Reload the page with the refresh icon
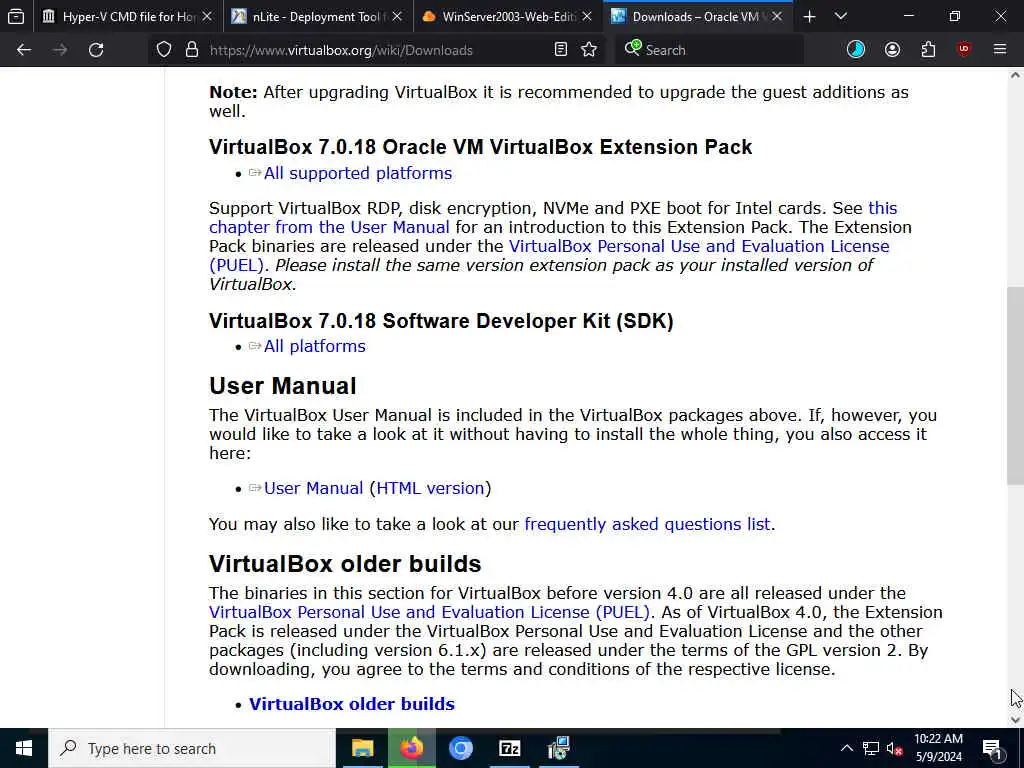This screenshot has height=768, width=1024. click(96, 50)
